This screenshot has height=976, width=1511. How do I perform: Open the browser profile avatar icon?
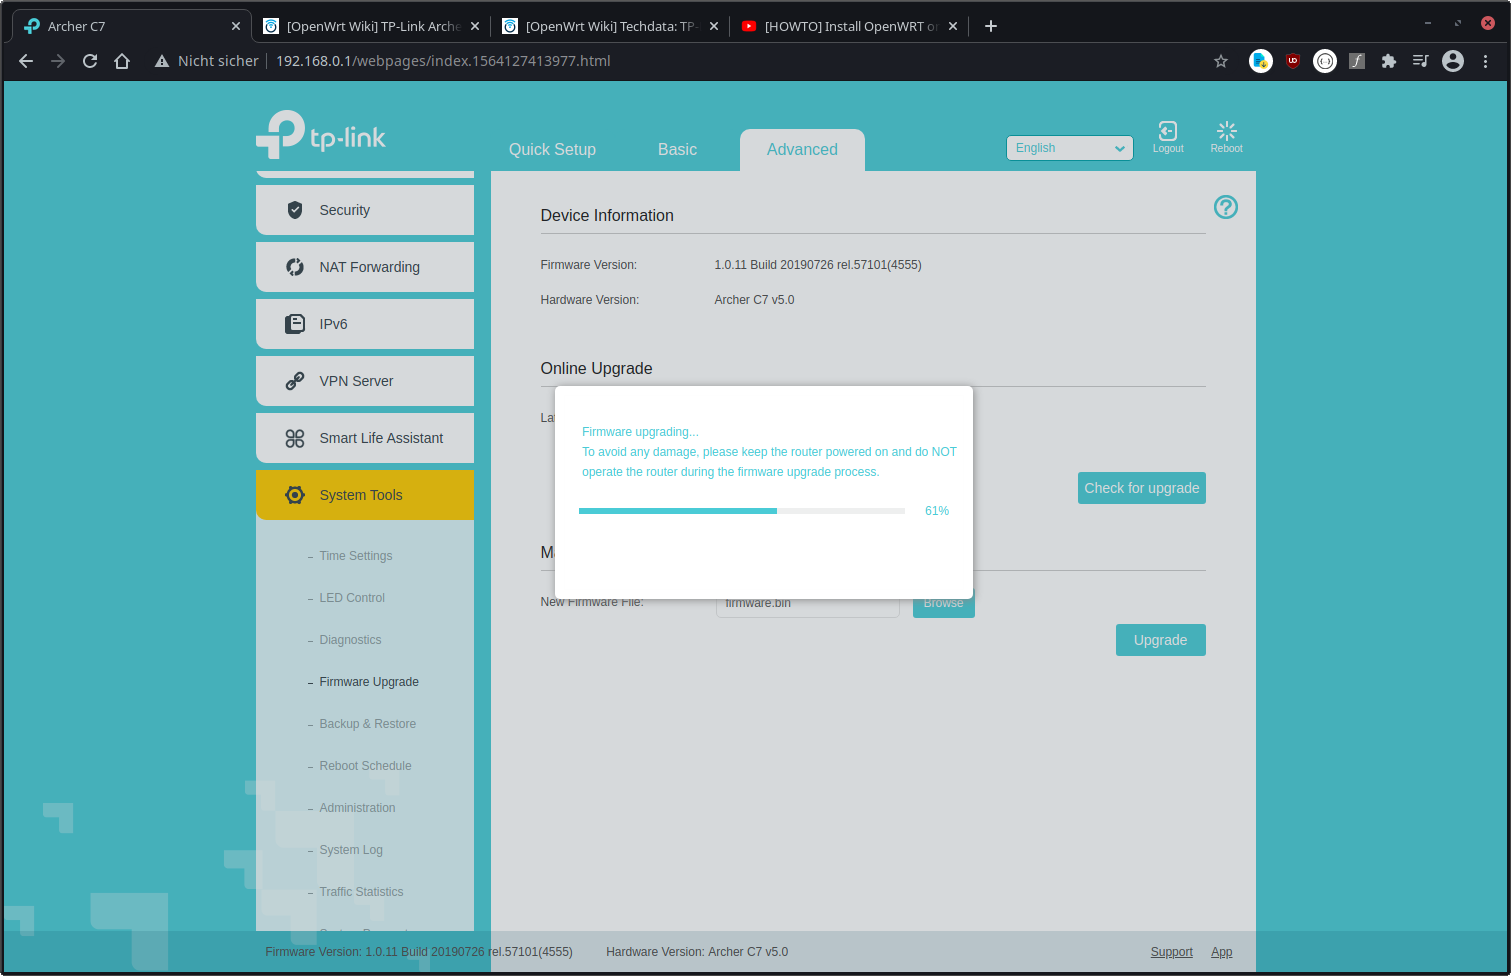pyautogui.click(x=1453, y=61)
